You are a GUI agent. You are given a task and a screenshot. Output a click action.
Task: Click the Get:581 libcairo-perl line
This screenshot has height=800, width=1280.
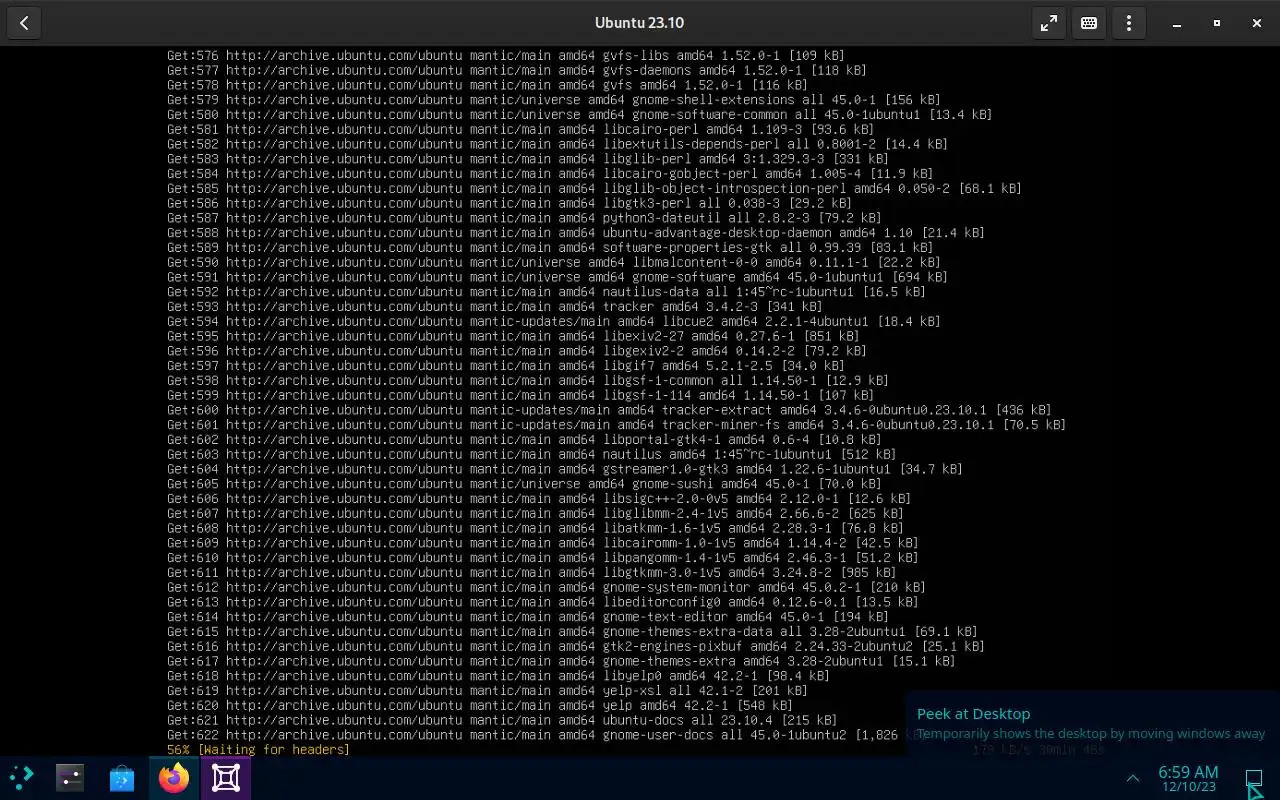[x=520, y=130]
